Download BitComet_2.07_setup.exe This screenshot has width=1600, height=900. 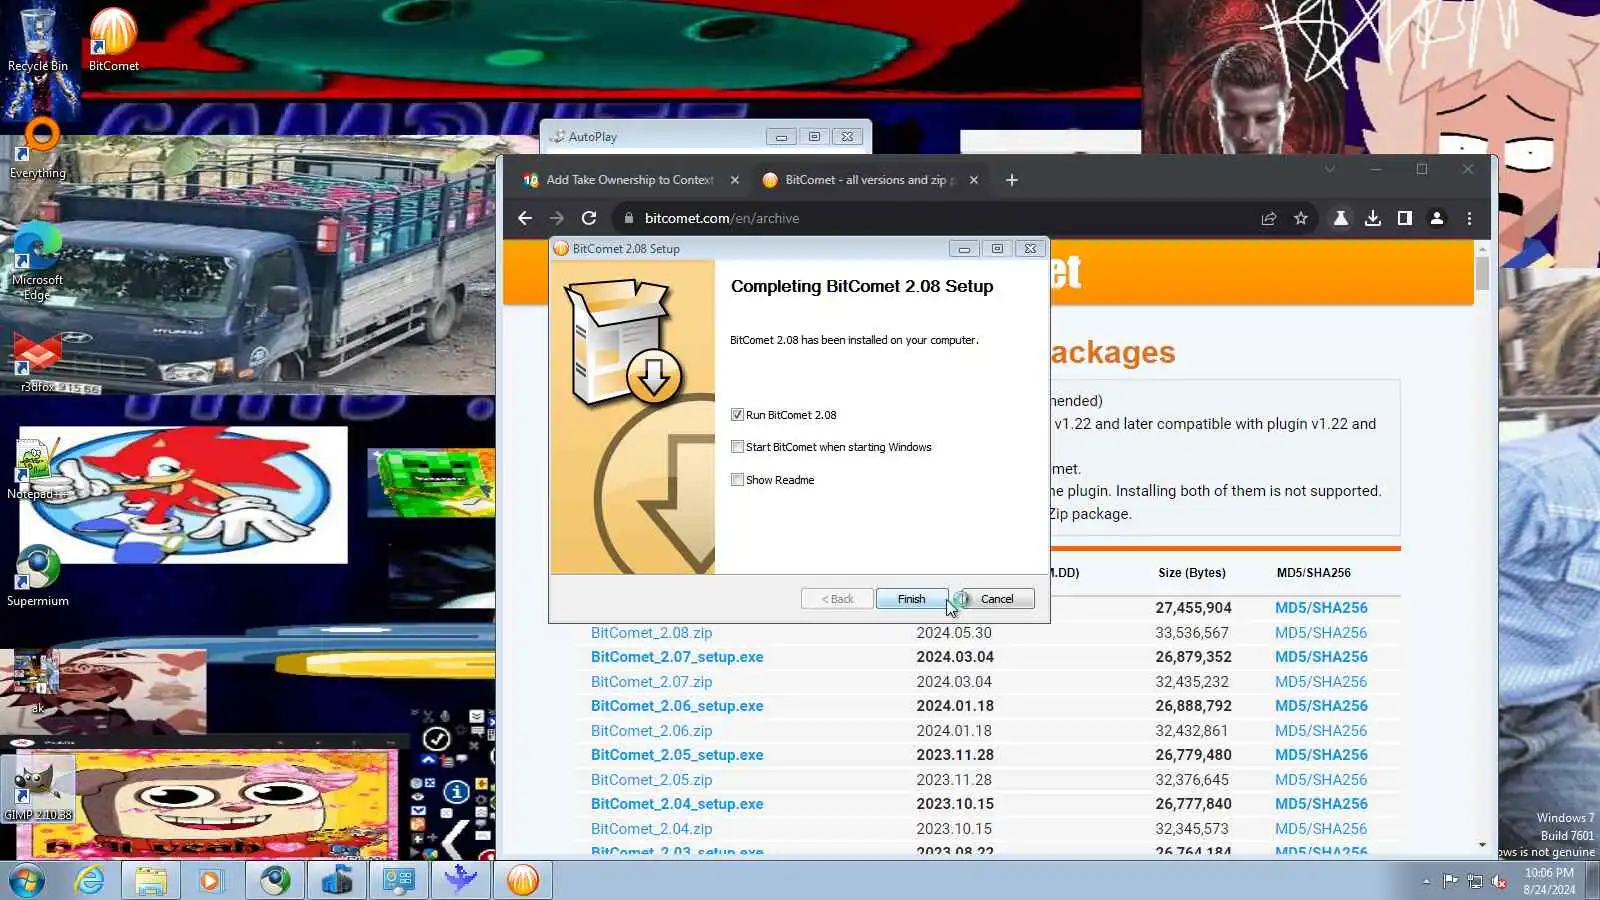[x=677, y=657]
